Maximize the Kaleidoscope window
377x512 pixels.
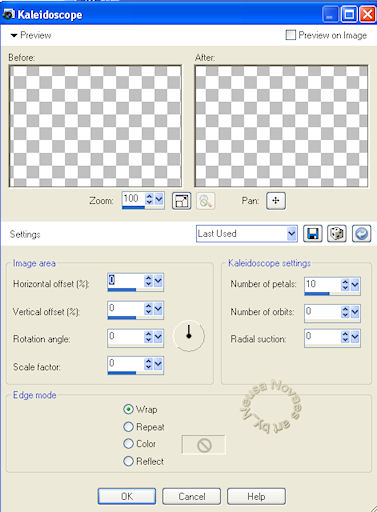tap(349, 15)
